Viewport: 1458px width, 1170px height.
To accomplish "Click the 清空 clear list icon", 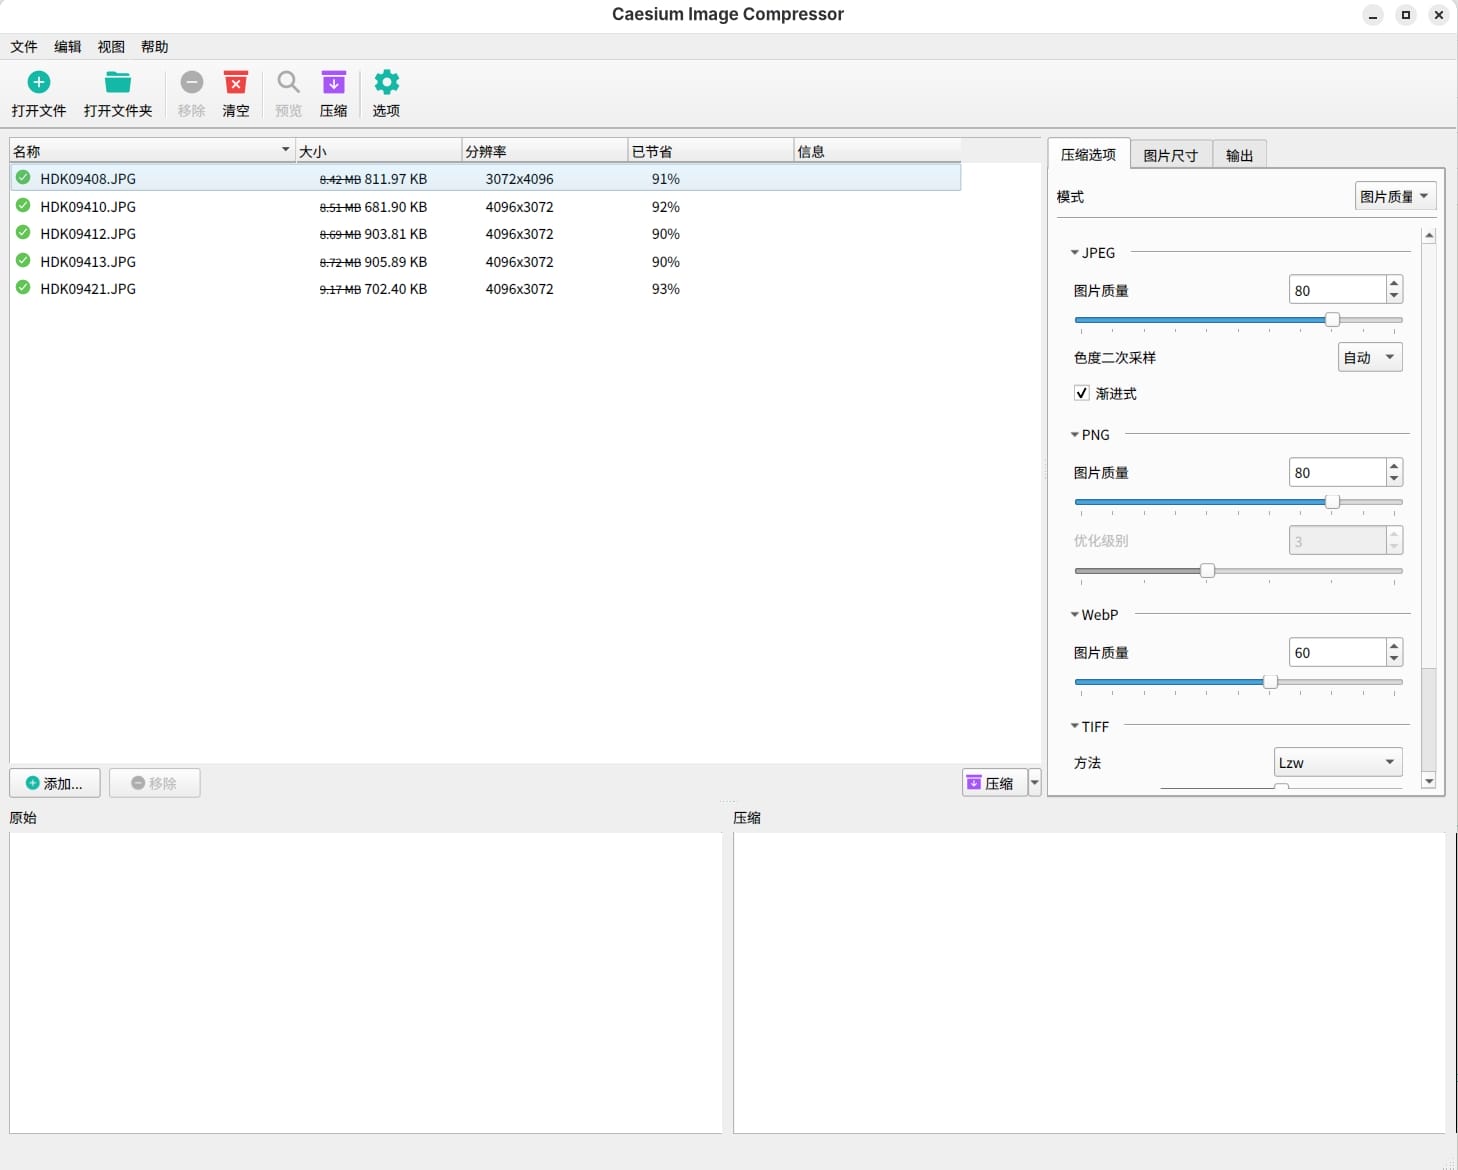I will point(236,82).
